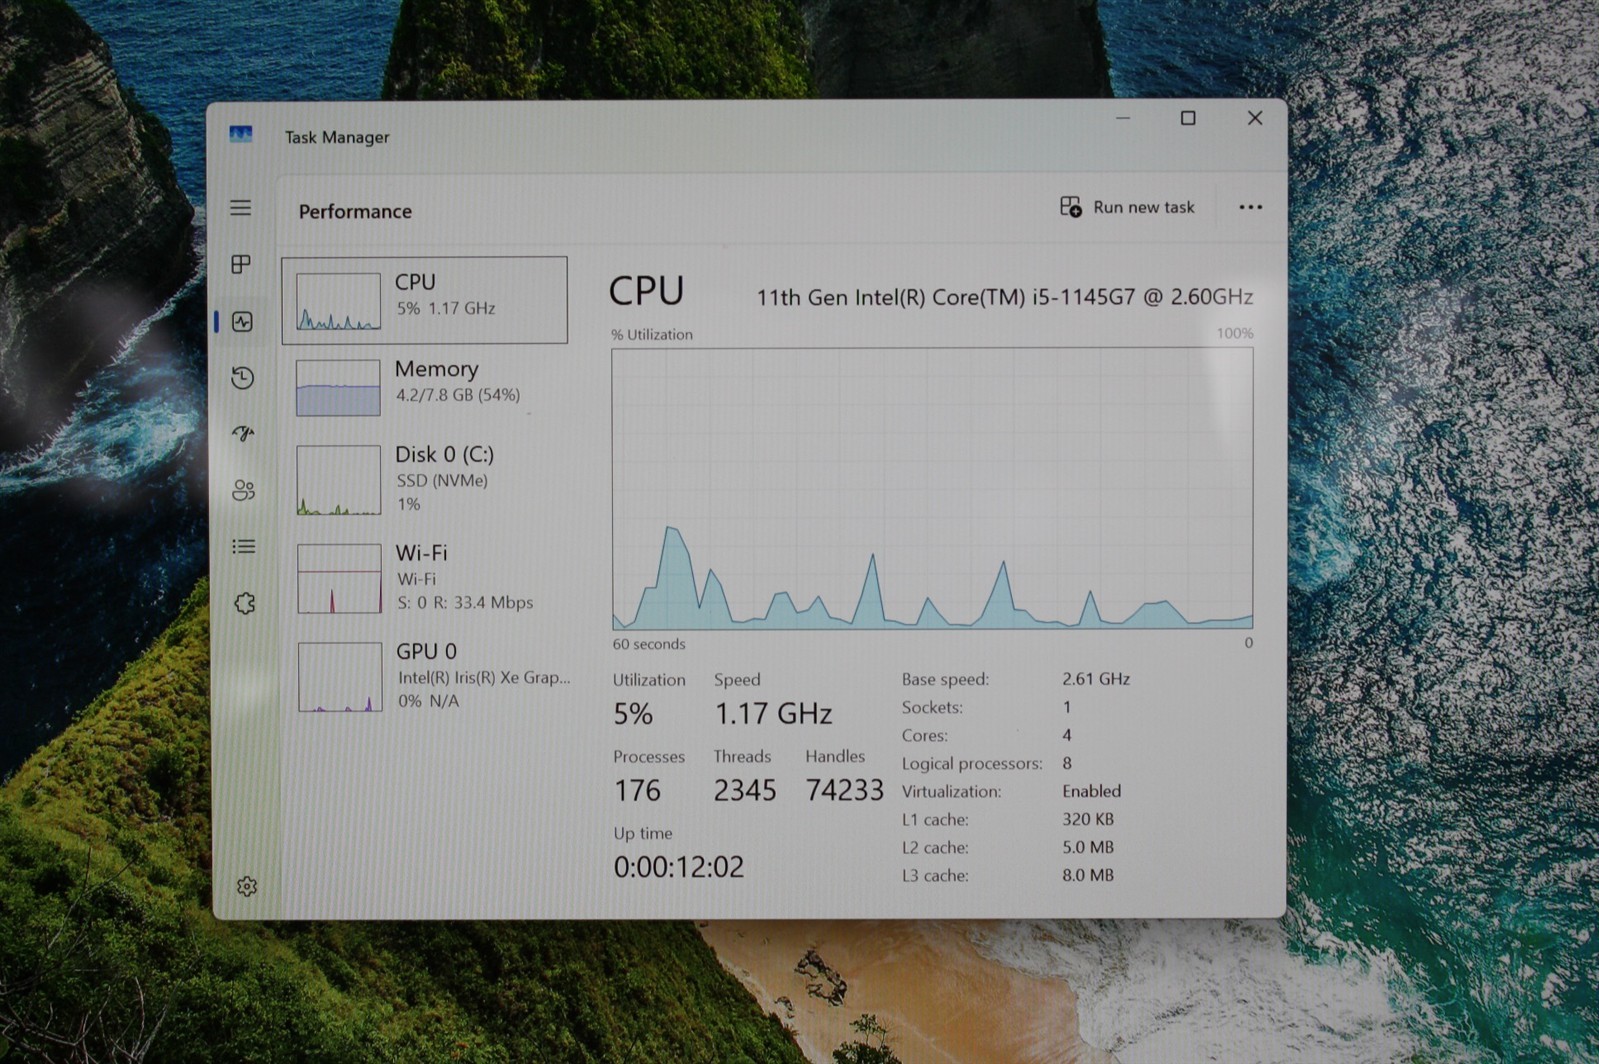Open Startup apps page icon

pos(243,433)
